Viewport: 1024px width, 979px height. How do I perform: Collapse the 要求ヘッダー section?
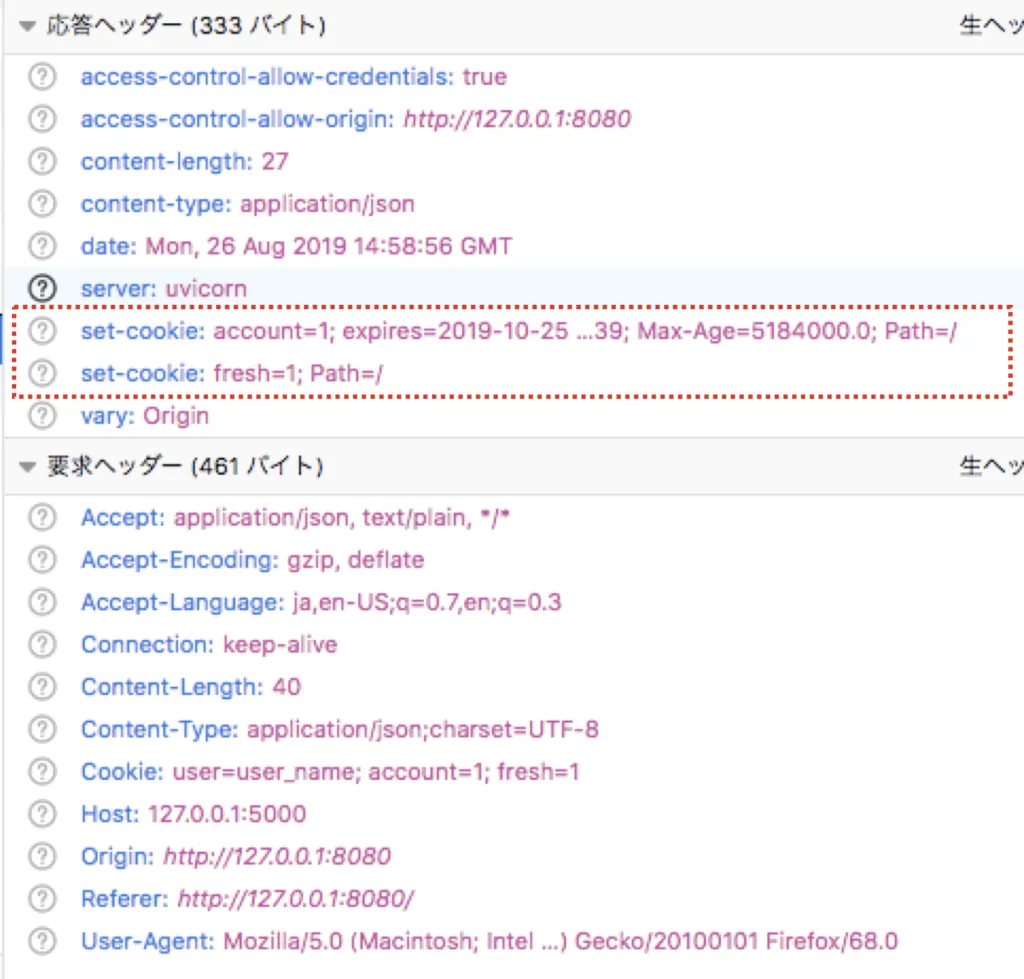tap(27, 466)
